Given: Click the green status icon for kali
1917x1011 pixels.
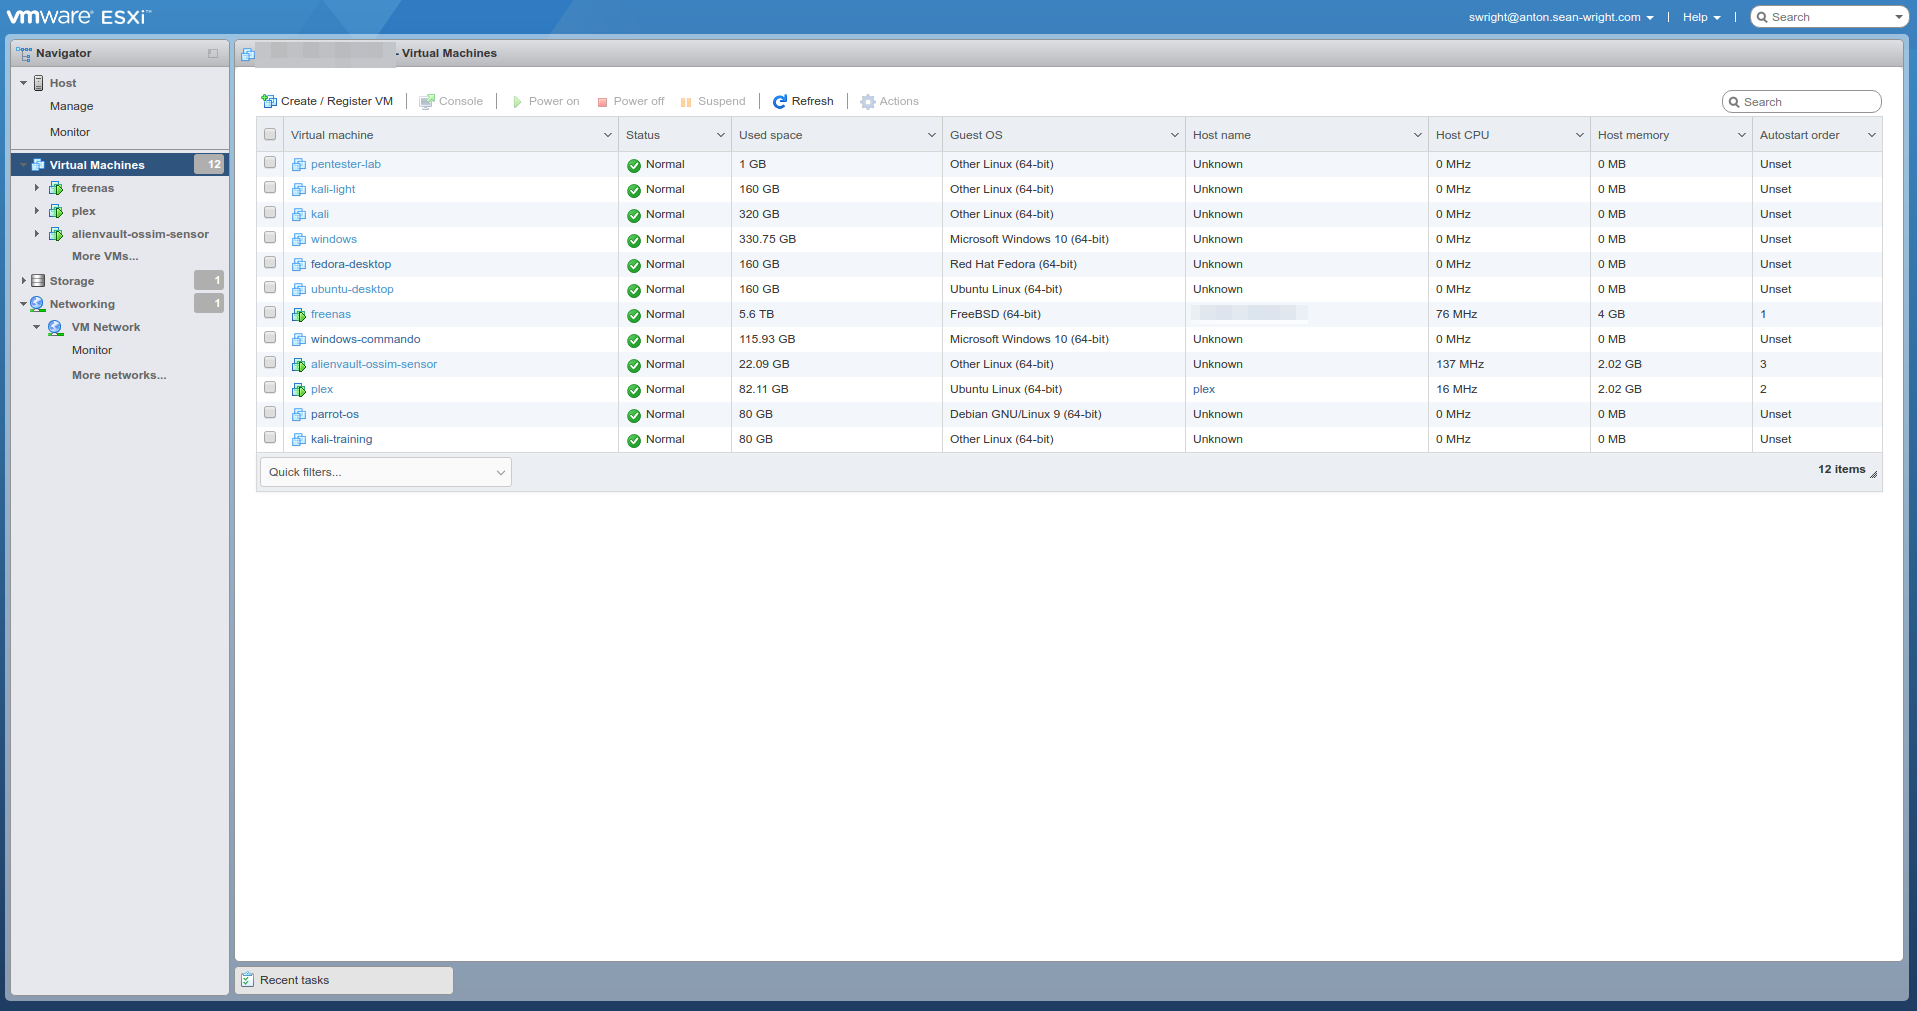Looking at the screenshot, I should 634,215.
